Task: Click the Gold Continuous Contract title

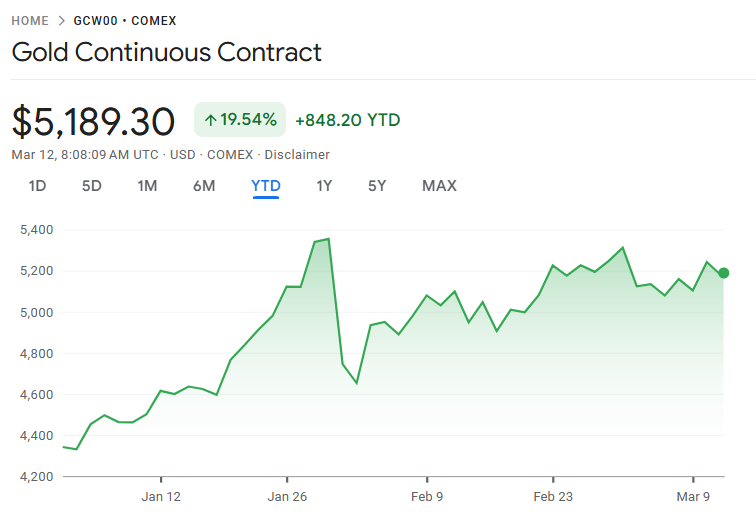Action: [x=167, y=52]
